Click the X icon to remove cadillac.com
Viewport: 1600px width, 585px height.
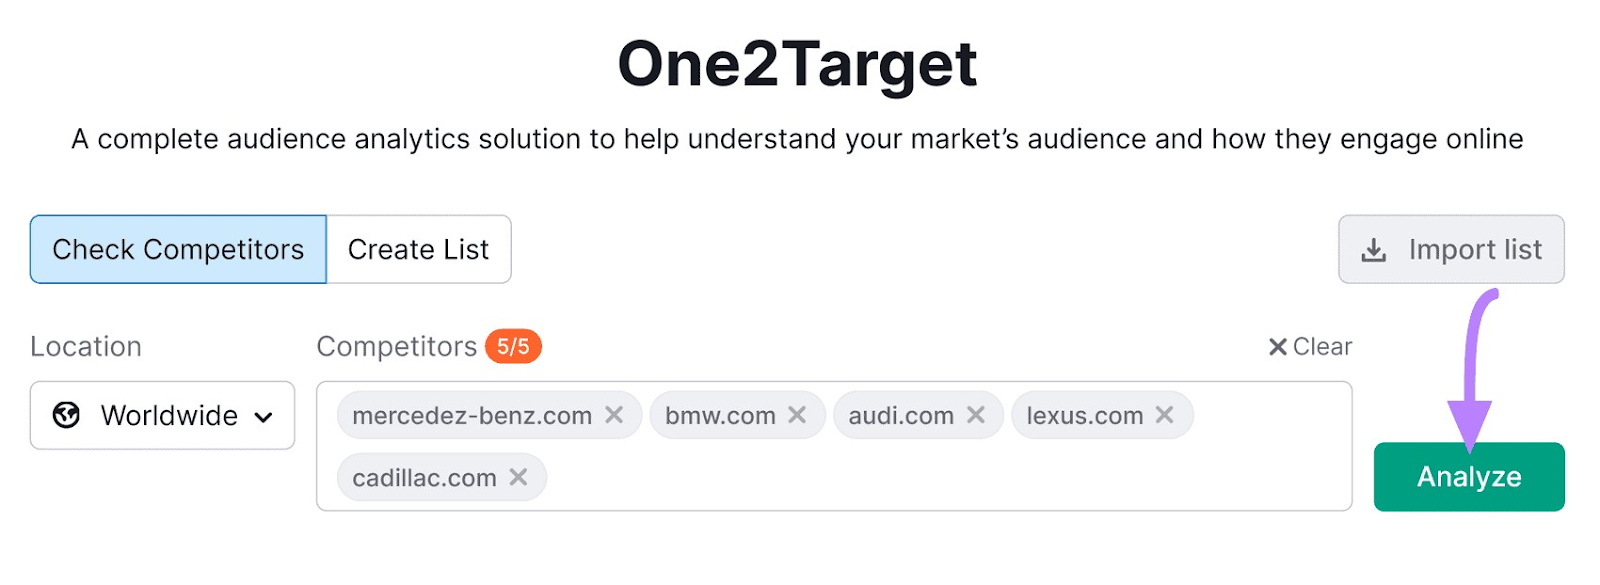(519, 477)
